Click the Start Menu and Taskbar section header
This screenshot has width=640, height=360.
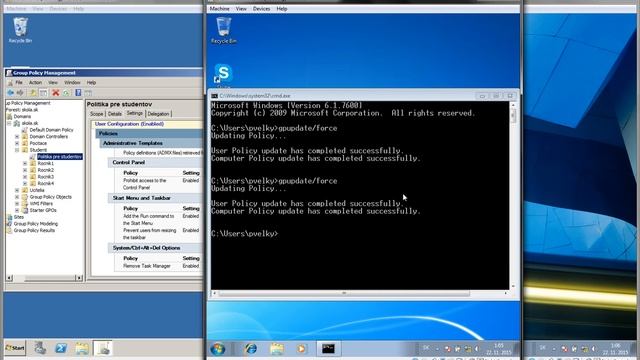[x=142, y=198]
